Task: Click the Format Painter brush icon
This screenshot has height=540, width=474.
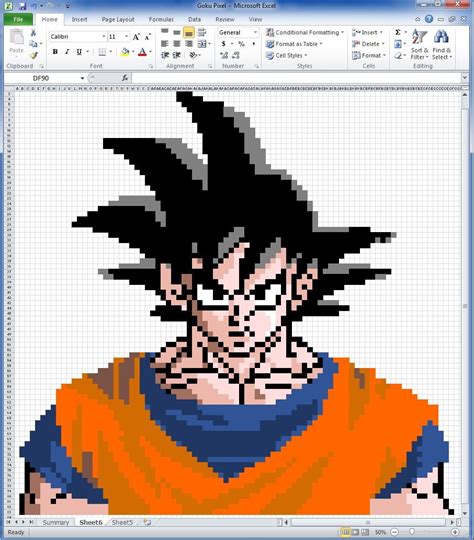Action: click(33, 55)
